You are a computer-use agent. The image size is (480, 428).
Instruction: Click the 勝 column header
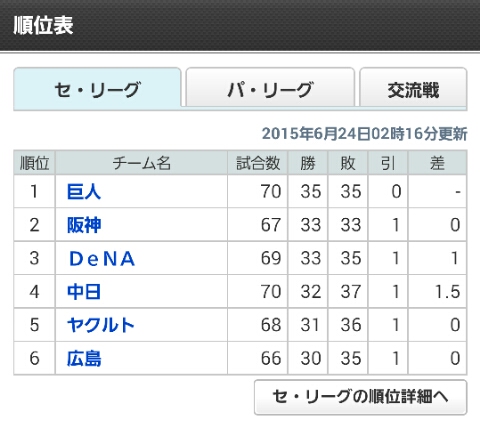click(x=308, y=163)
